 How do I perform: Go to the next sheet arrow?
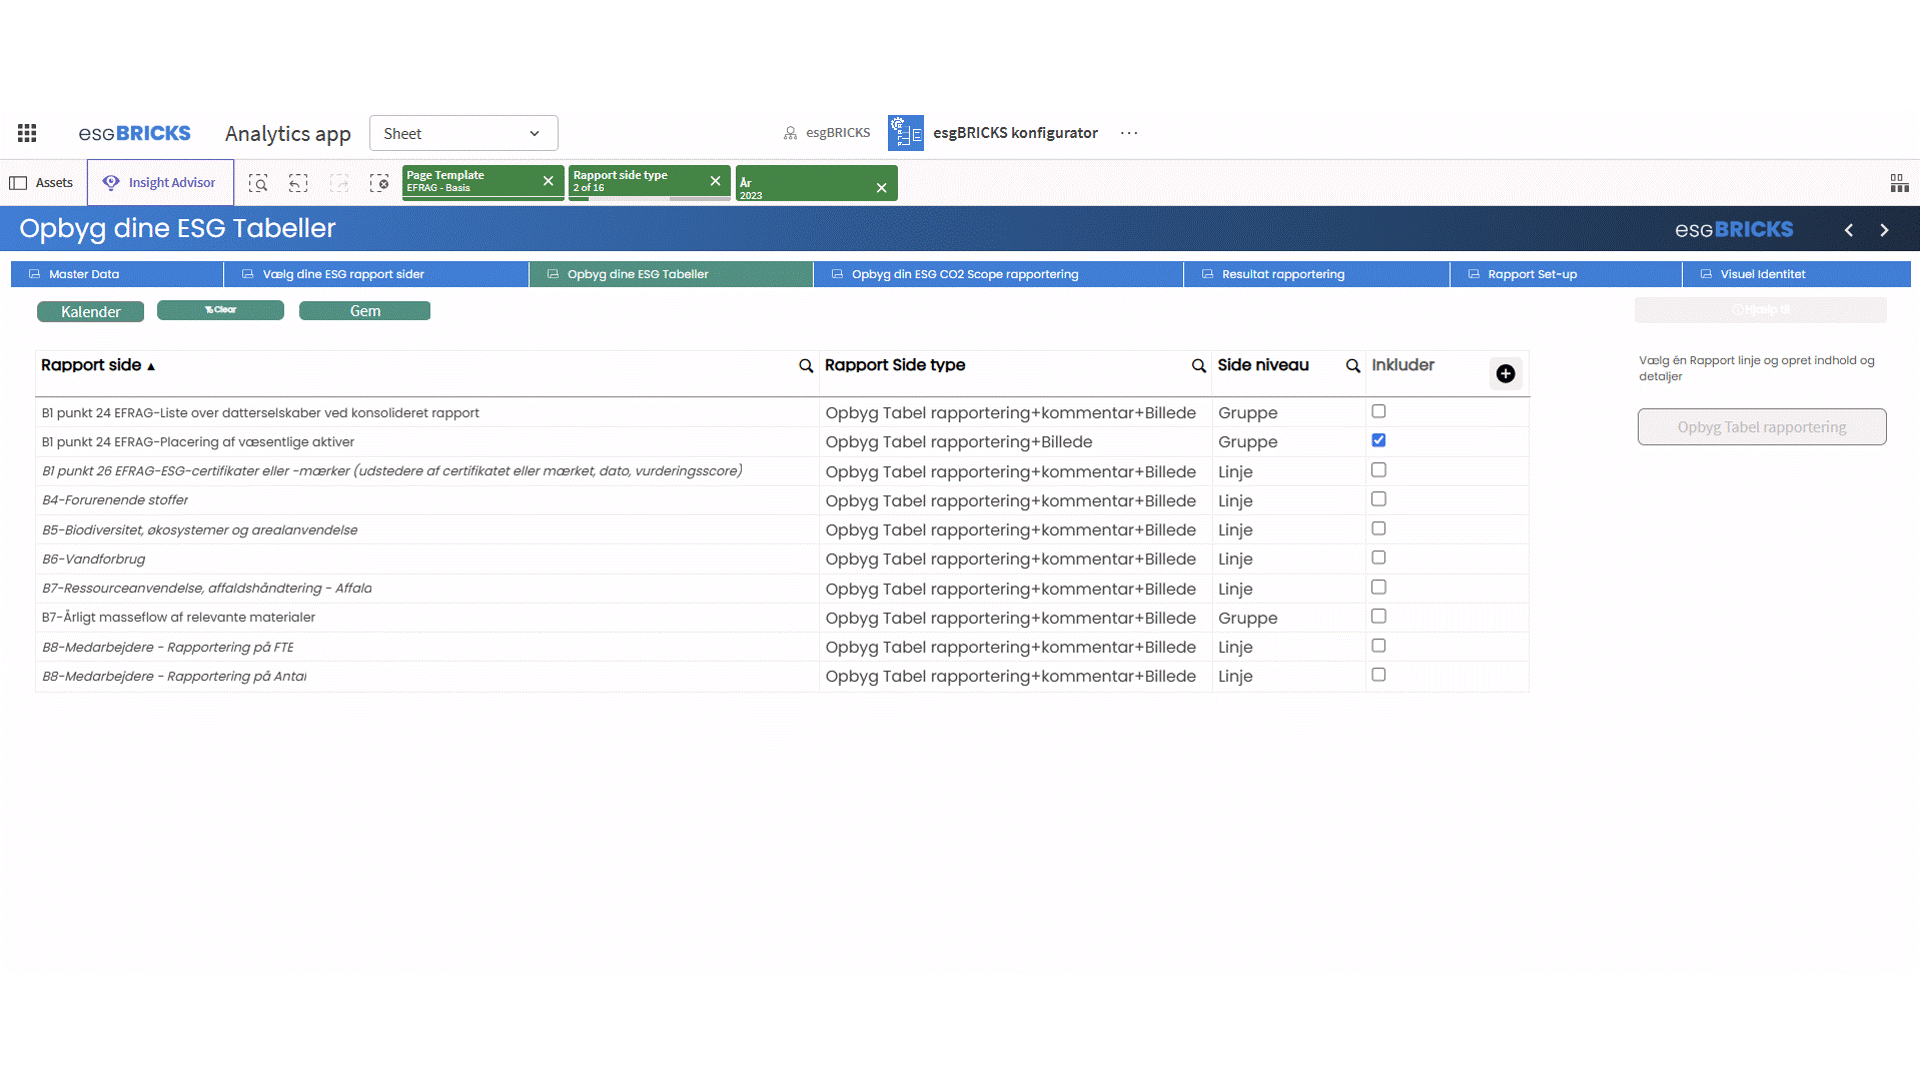[x=1884, y=230]
